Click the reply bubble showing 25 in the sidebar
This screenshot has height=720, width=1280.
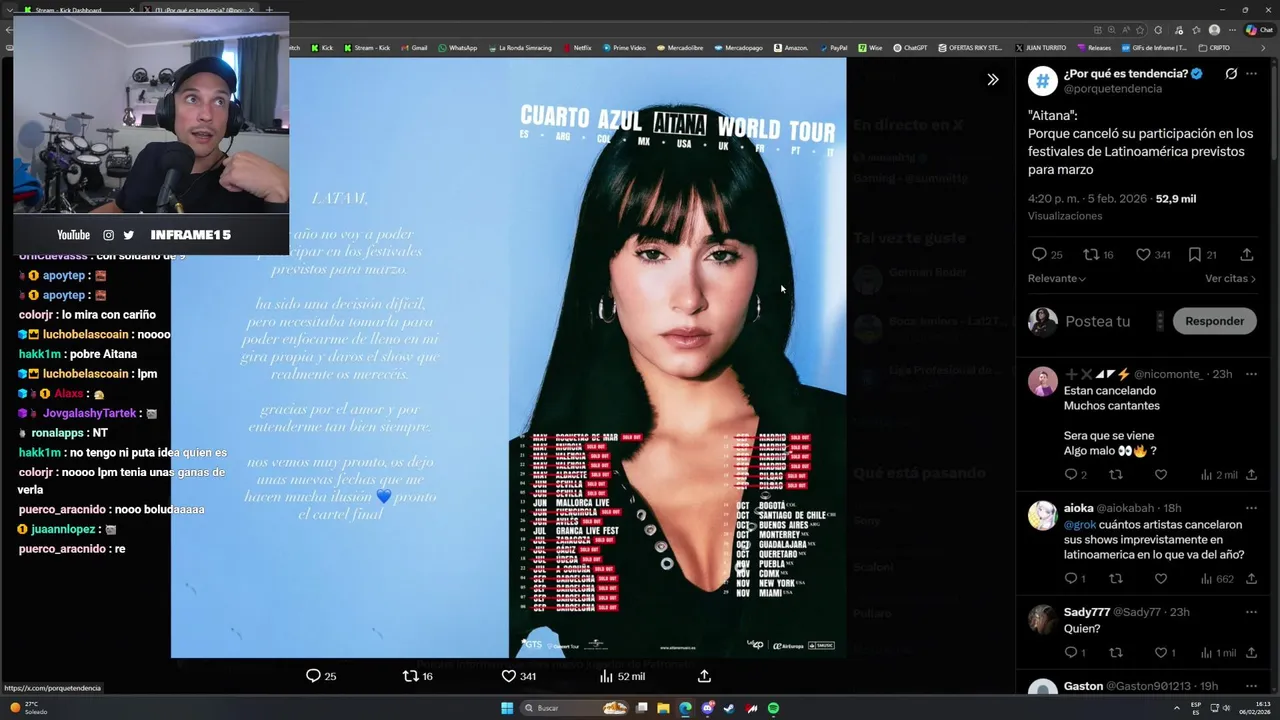pos(1039,255)
